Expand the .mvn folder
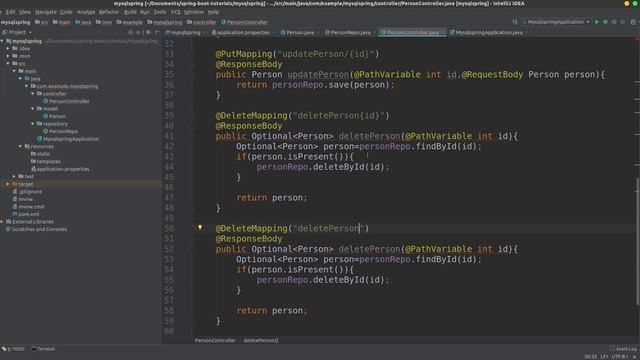 tap(8, 56)
